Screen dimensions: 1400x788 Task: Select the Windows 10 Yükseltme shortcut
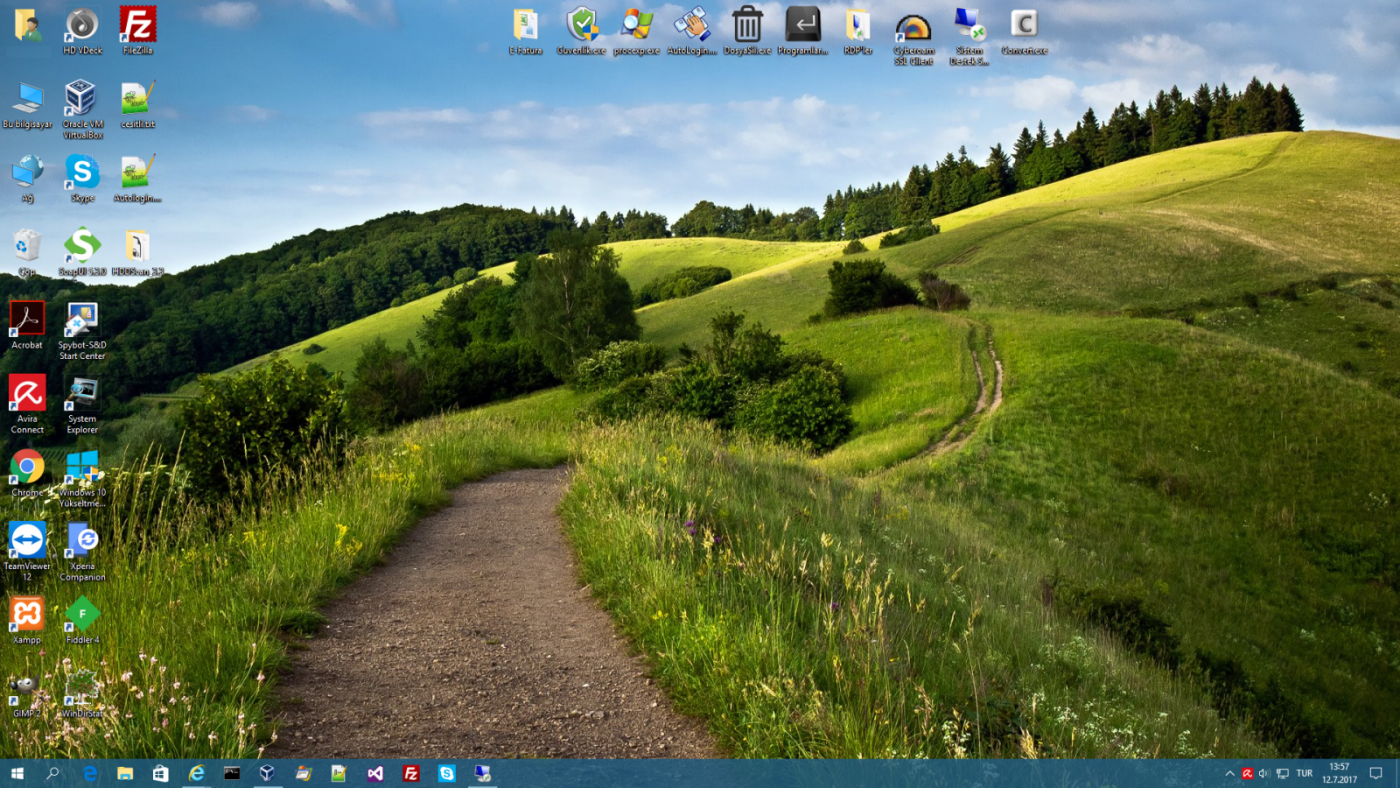point(82,479)
